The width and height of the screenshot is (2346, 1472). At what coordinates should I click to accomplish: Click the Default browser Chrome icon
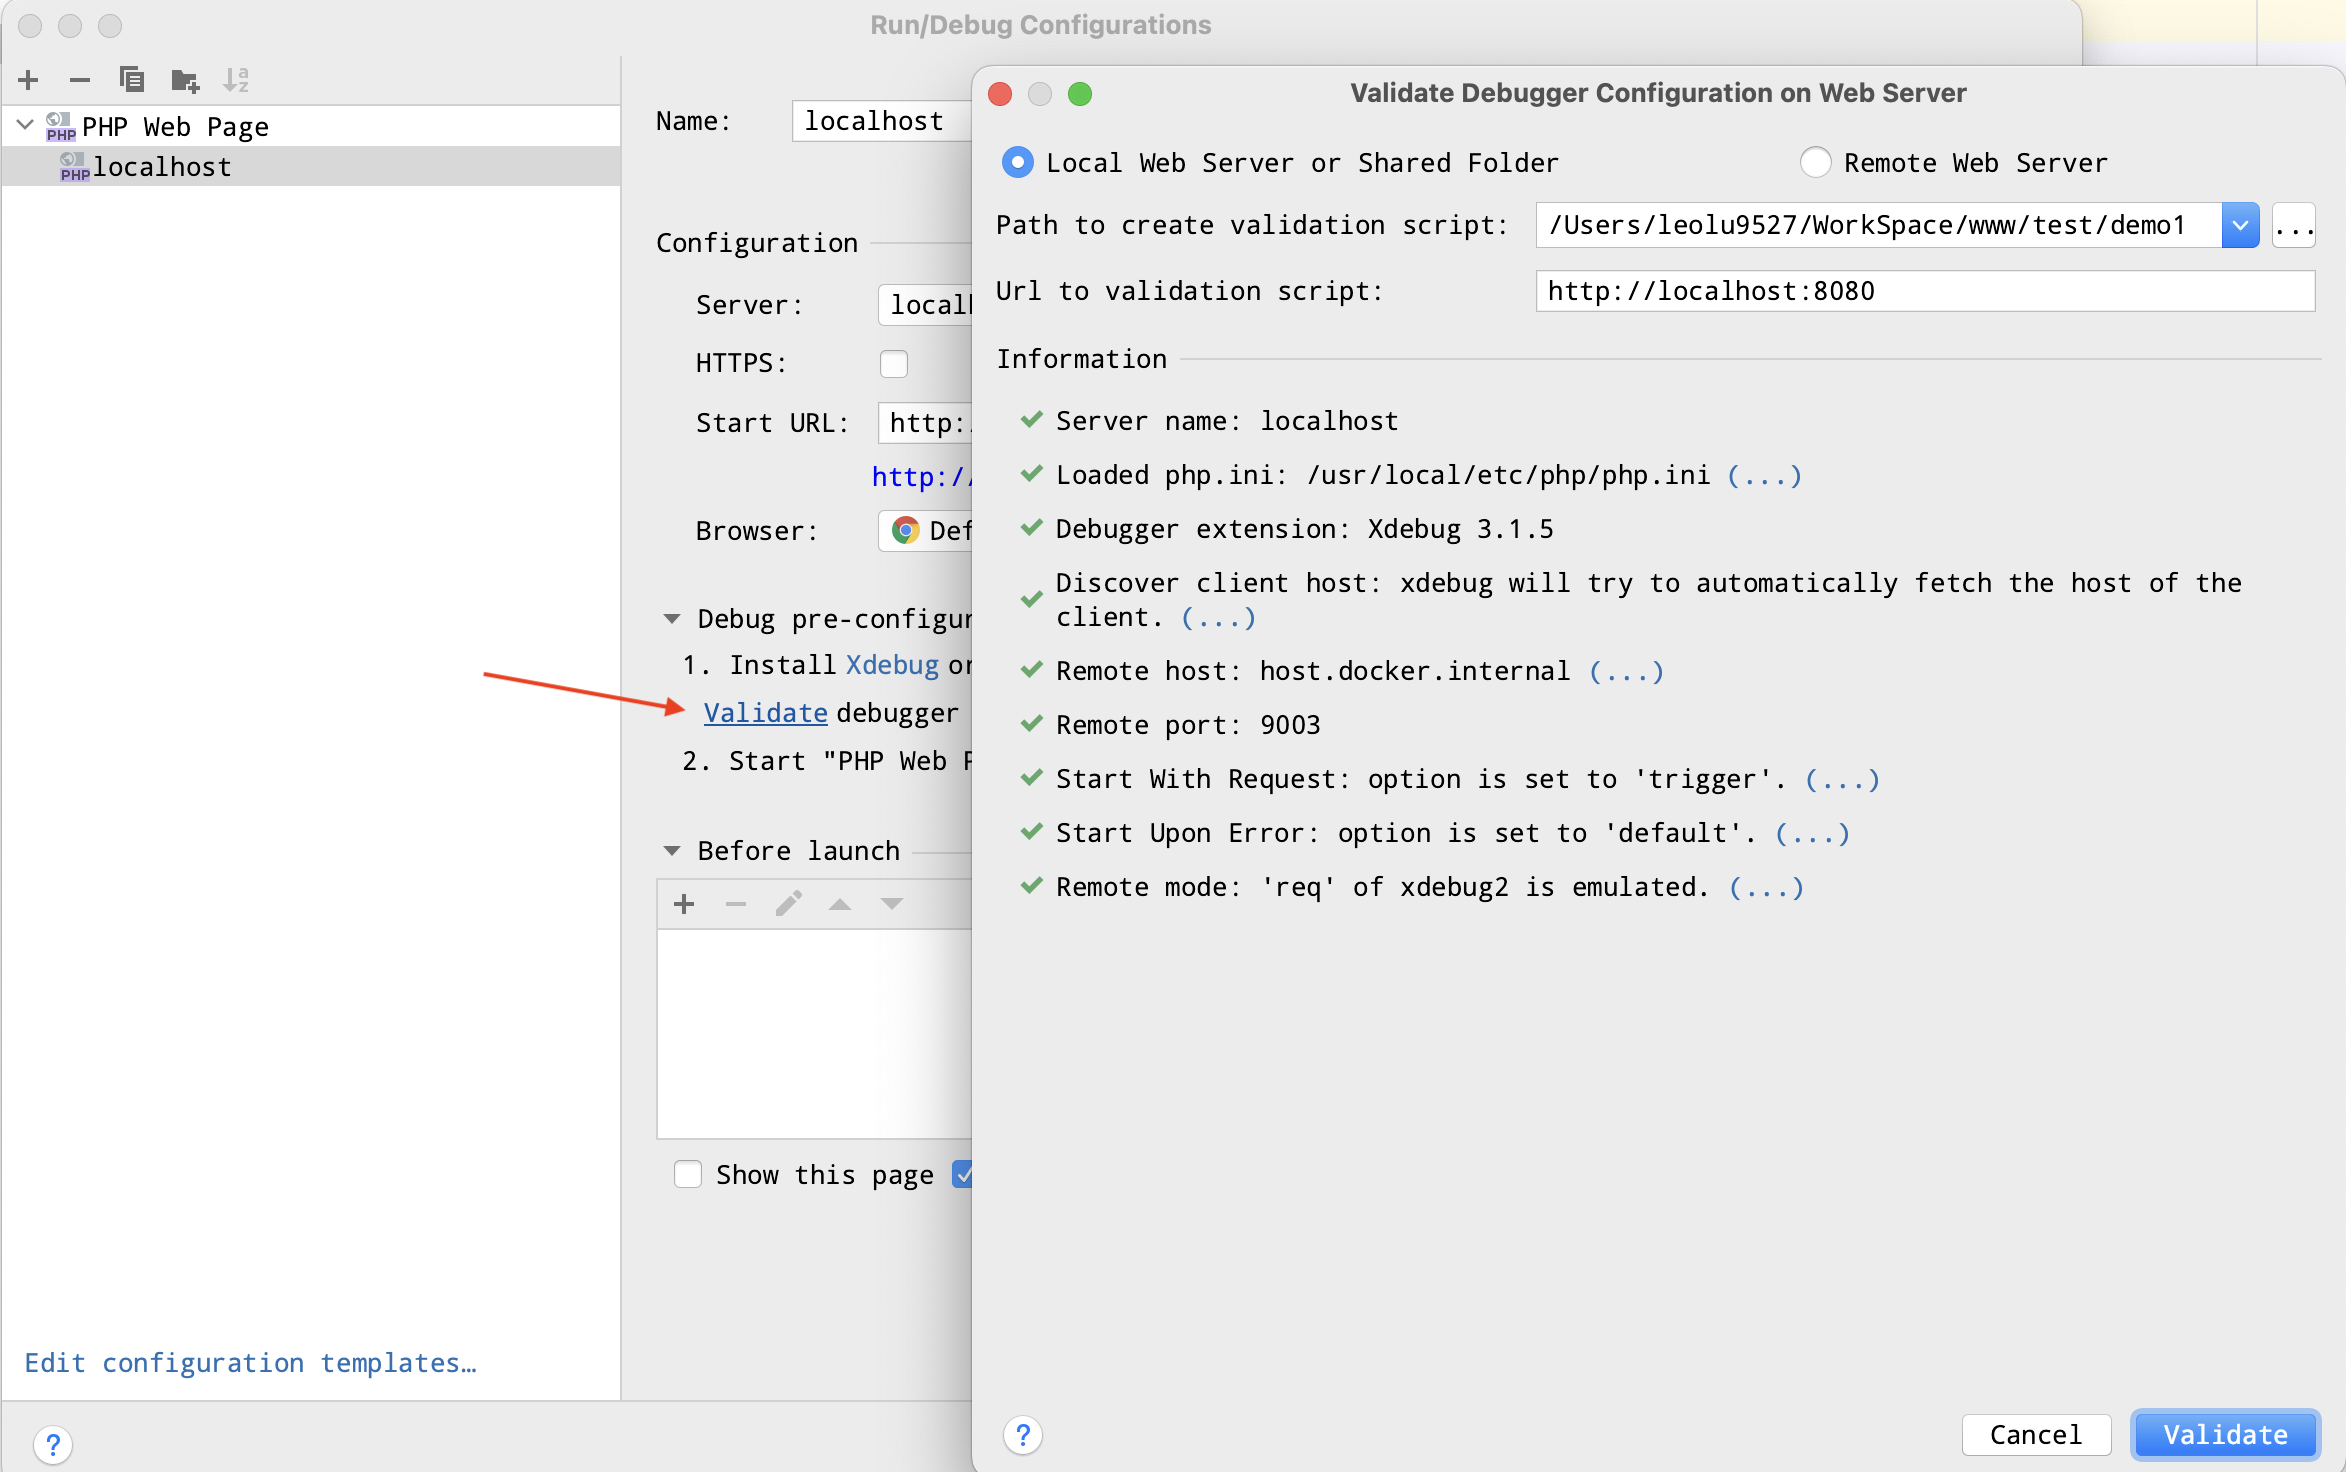coord(905,530)
